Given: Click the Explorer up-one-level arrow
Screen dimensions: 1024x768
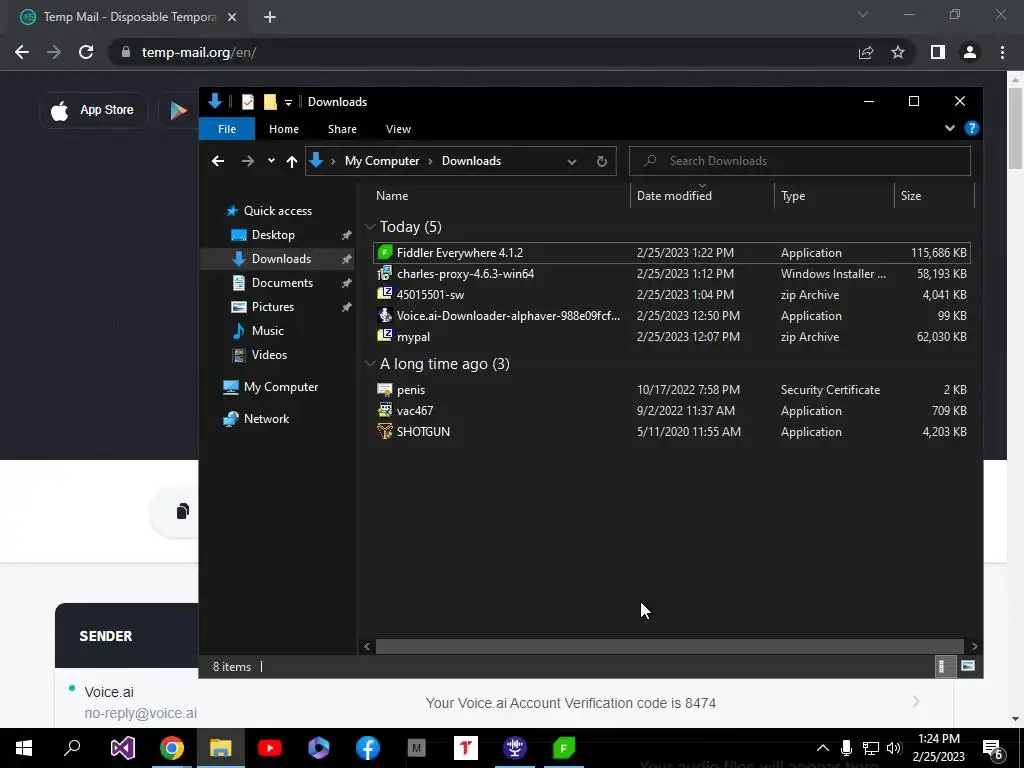Looking at the screenshot, I should click(292, 161).
